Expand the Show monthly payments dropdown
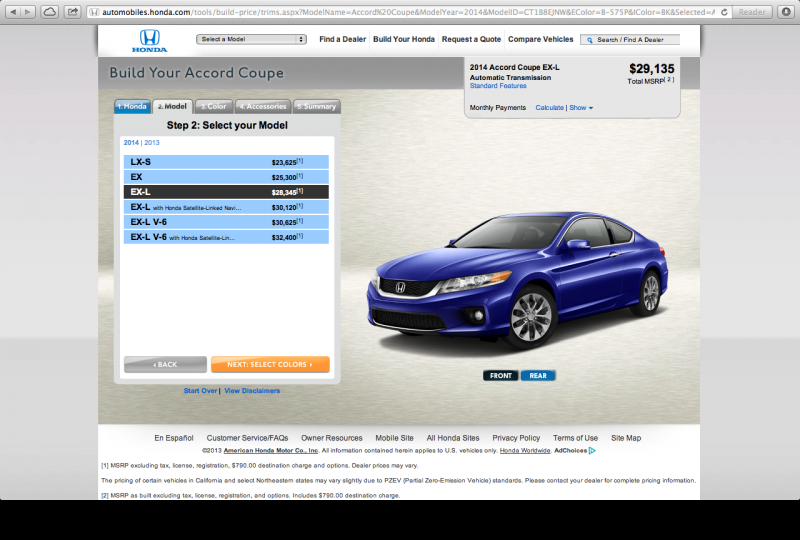This screenshot has width=800, height=540. click(581, 108)
